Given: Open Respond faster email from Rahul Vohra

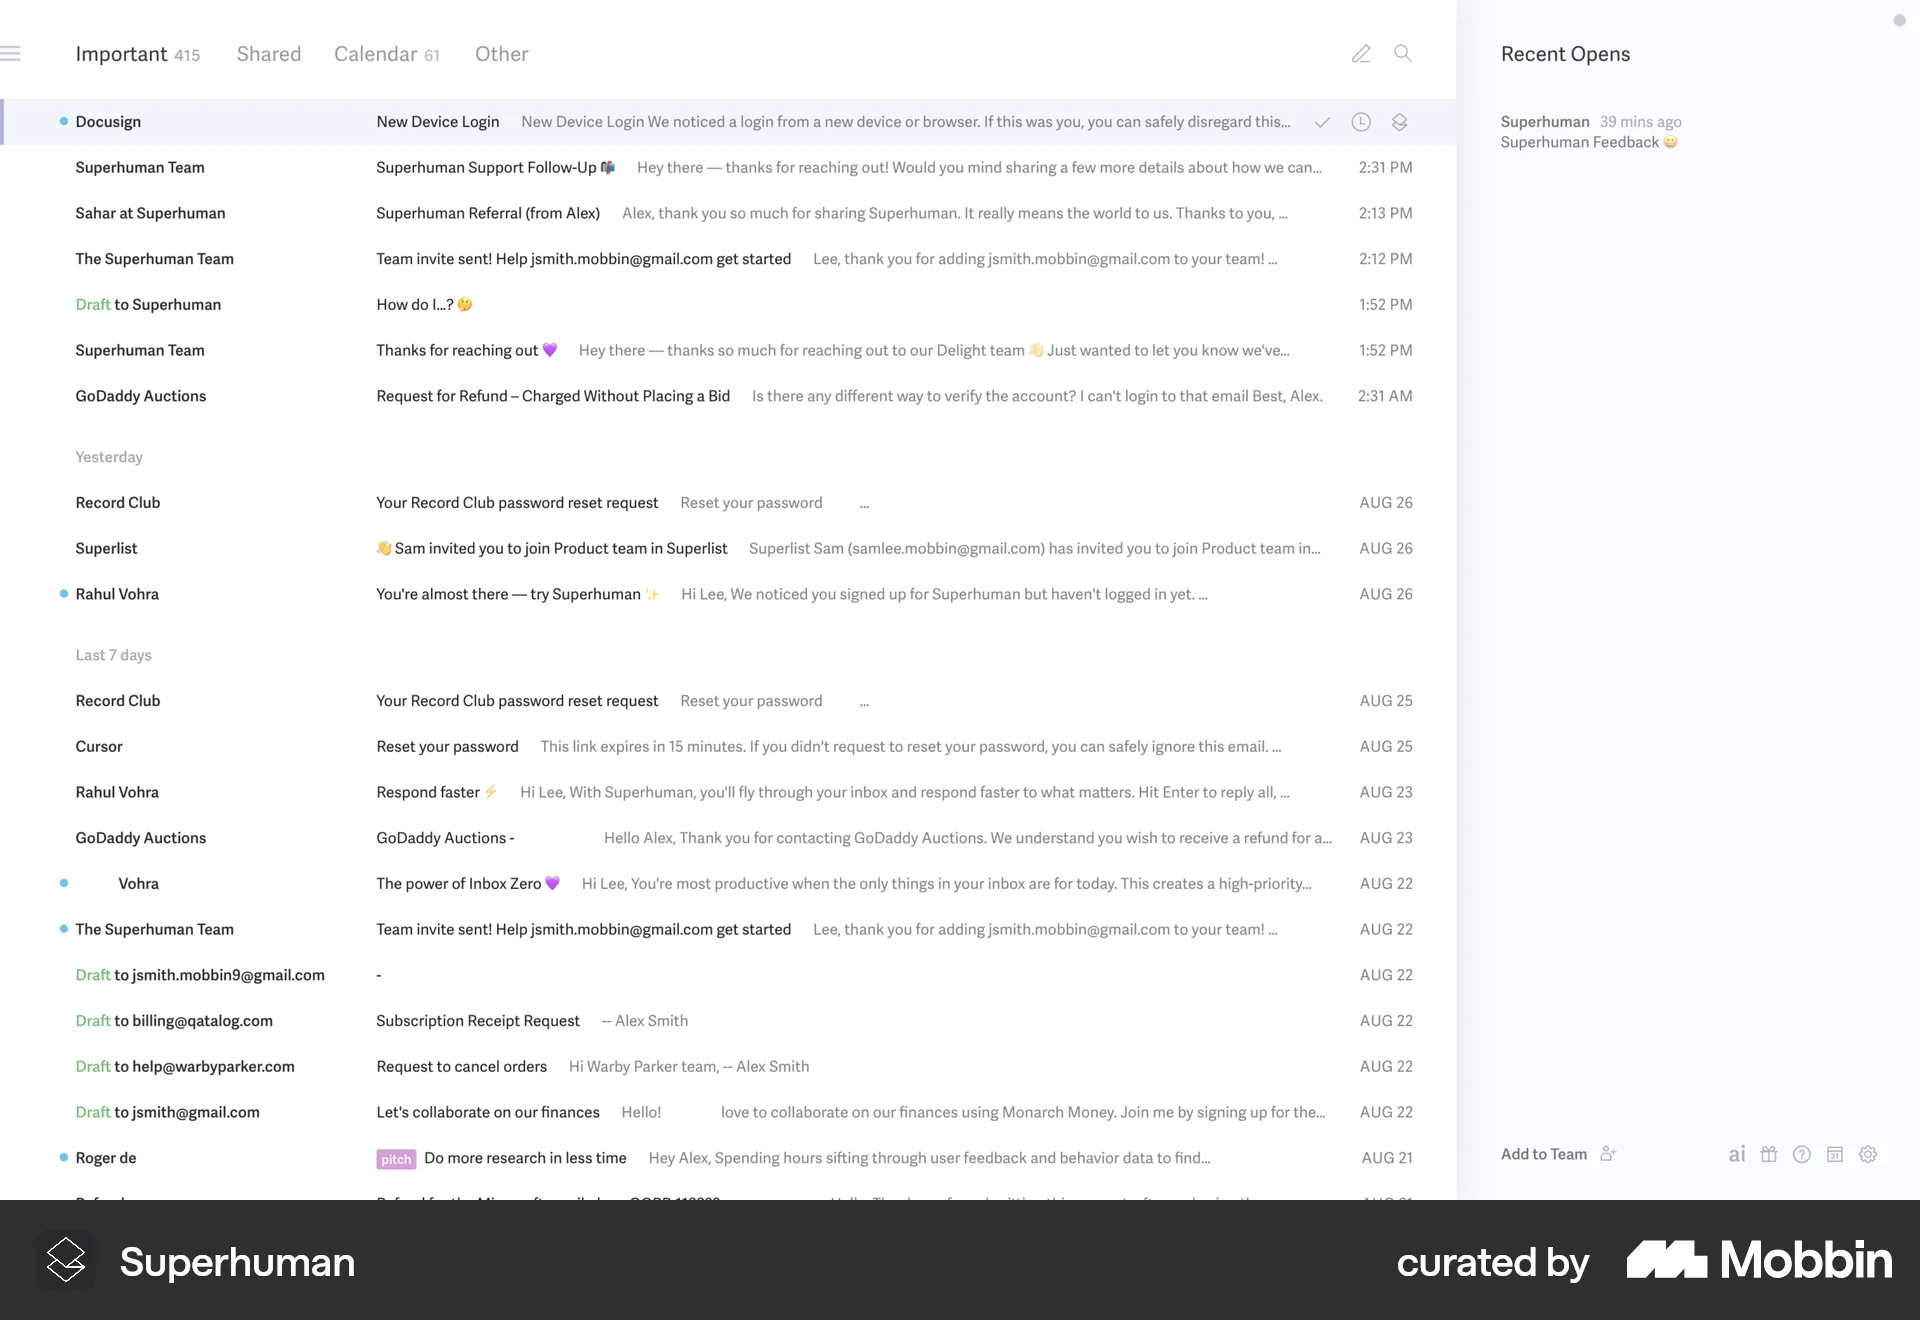Looking at the screenshot, I should [730, 792].
